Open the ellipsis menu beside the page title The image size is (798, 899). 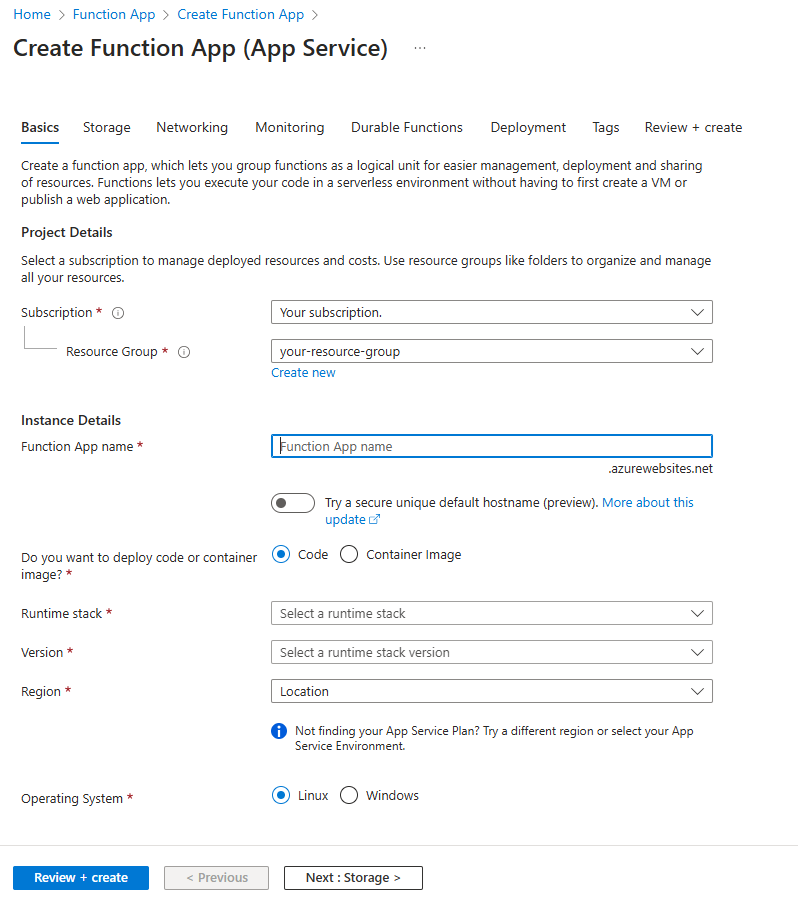[420, 48]
